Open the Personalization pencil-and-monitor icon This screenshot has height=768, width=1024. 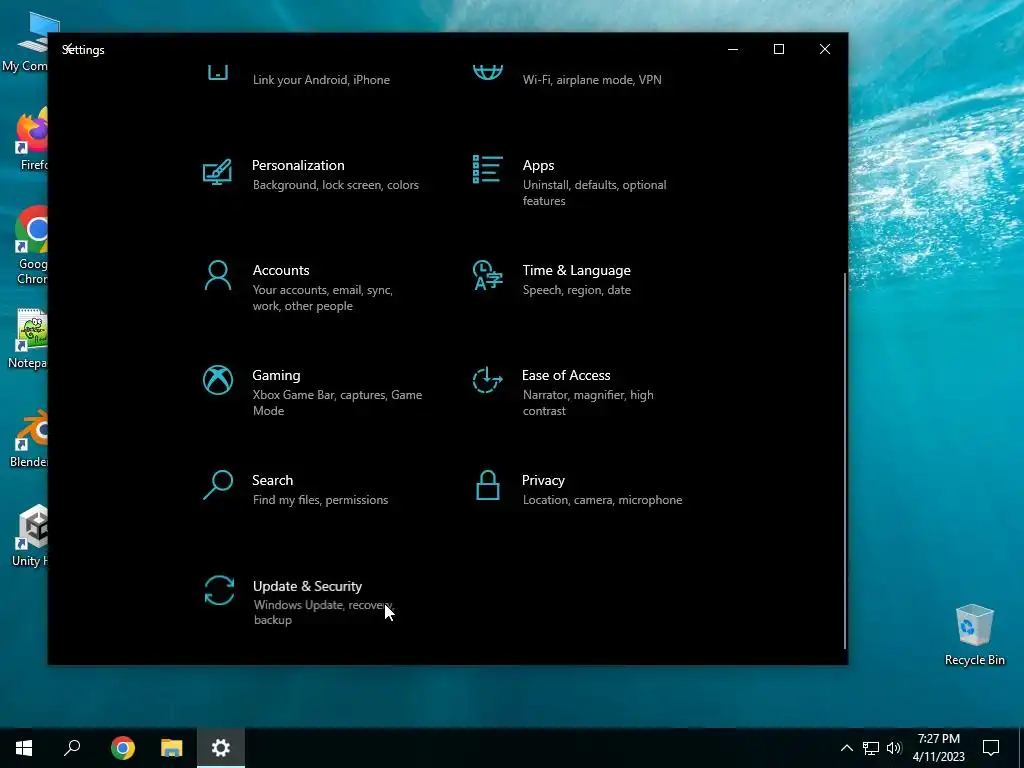click(217, 172)
